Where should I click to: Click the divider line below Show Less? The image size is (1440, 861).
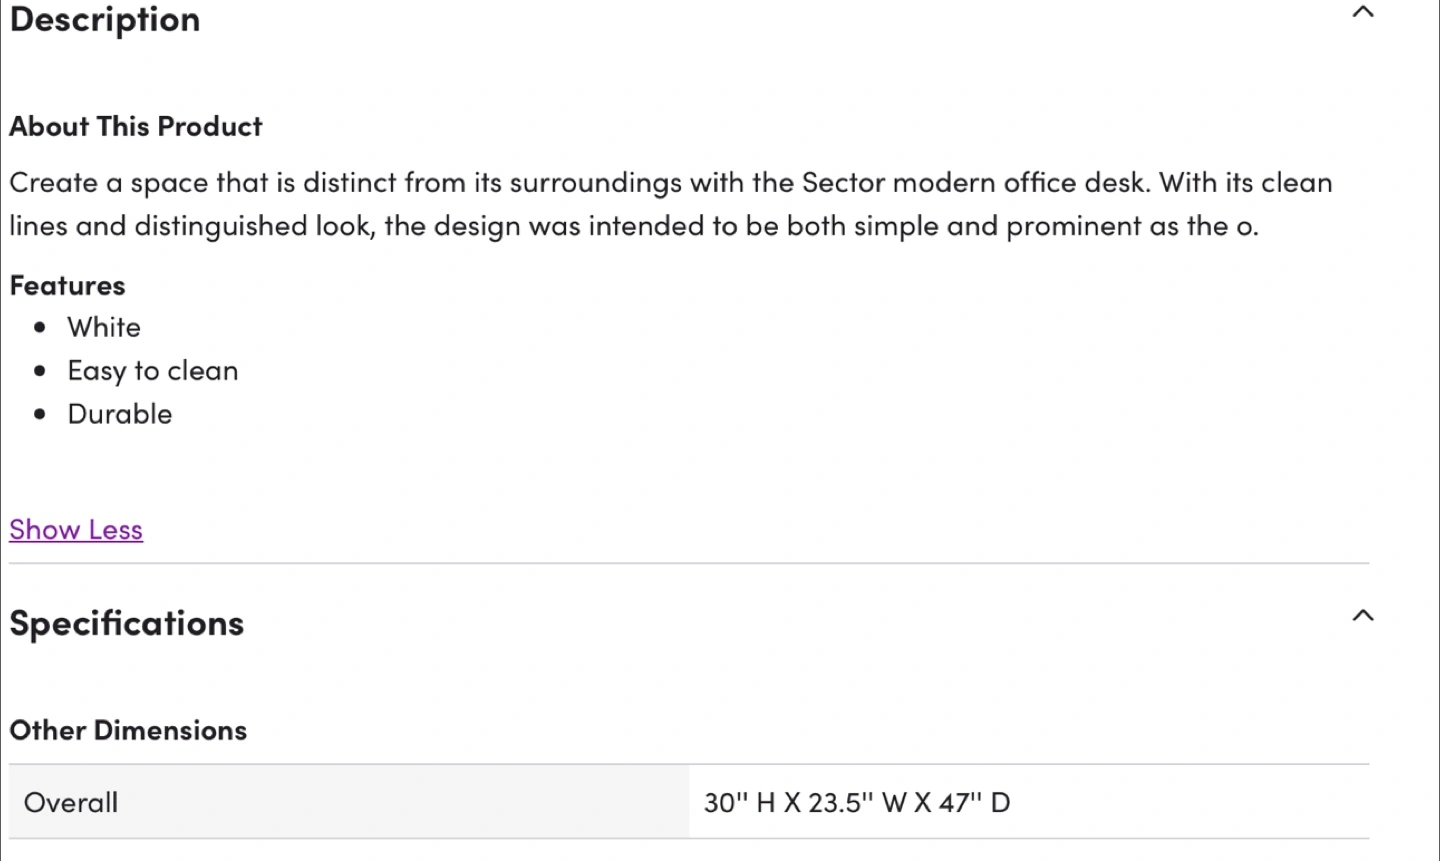tap(689, 563)
